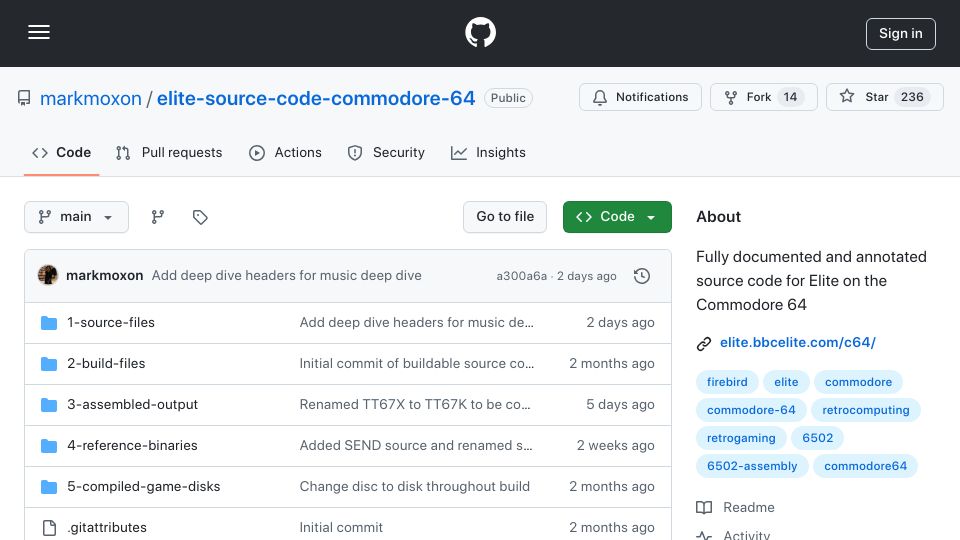Select the 6502-assembly topic tag
This screenshot has height=540, width=960.
tap(752, 467)
